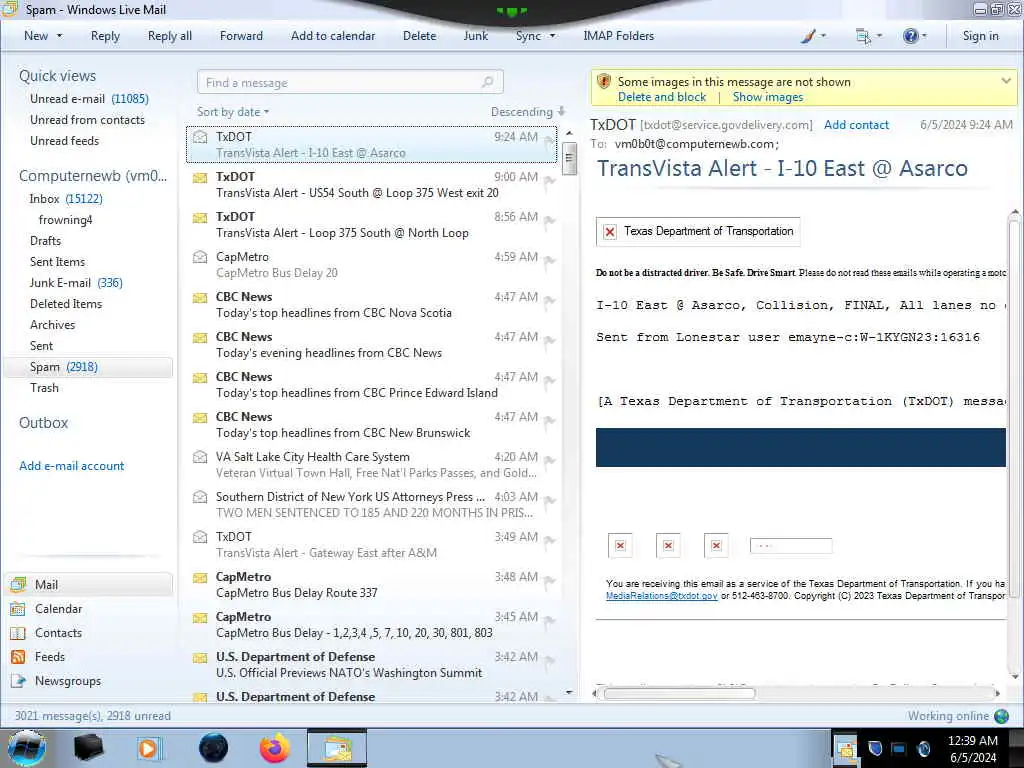This screenshot has height=768, width=1024.
Task: Expand the Sync dropdown arrow
Action: click(x=552, y=36)
